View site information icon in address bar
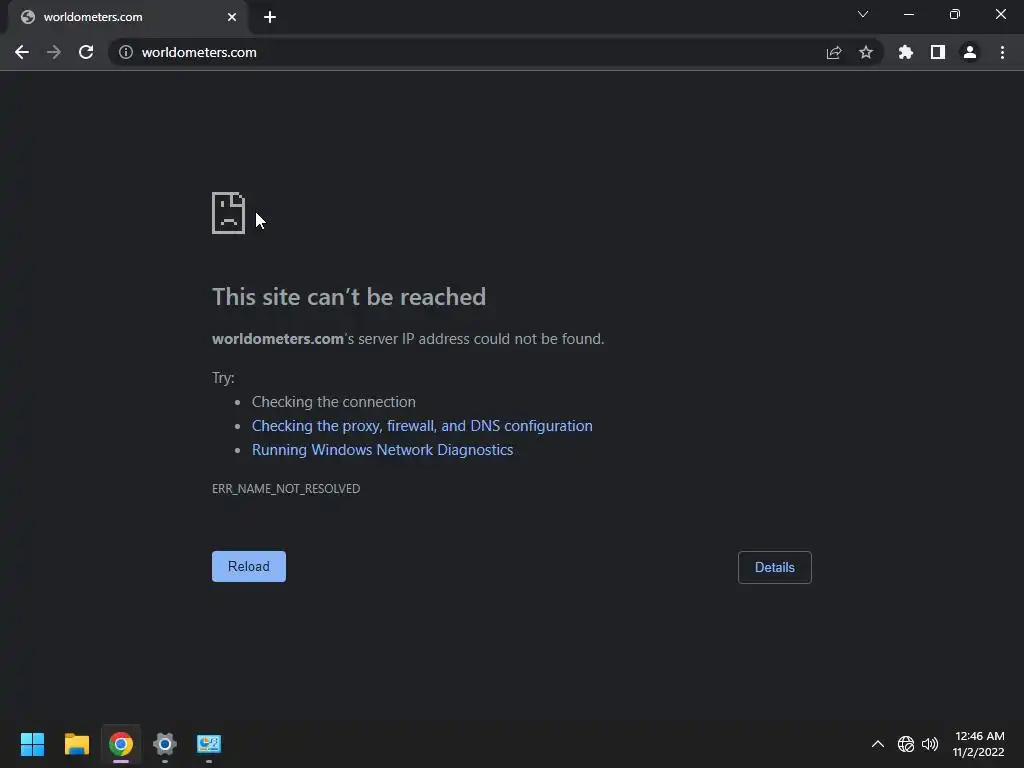Image resolution: width=1024 pixels, height=768 pixels. click(x=126, y=52)
